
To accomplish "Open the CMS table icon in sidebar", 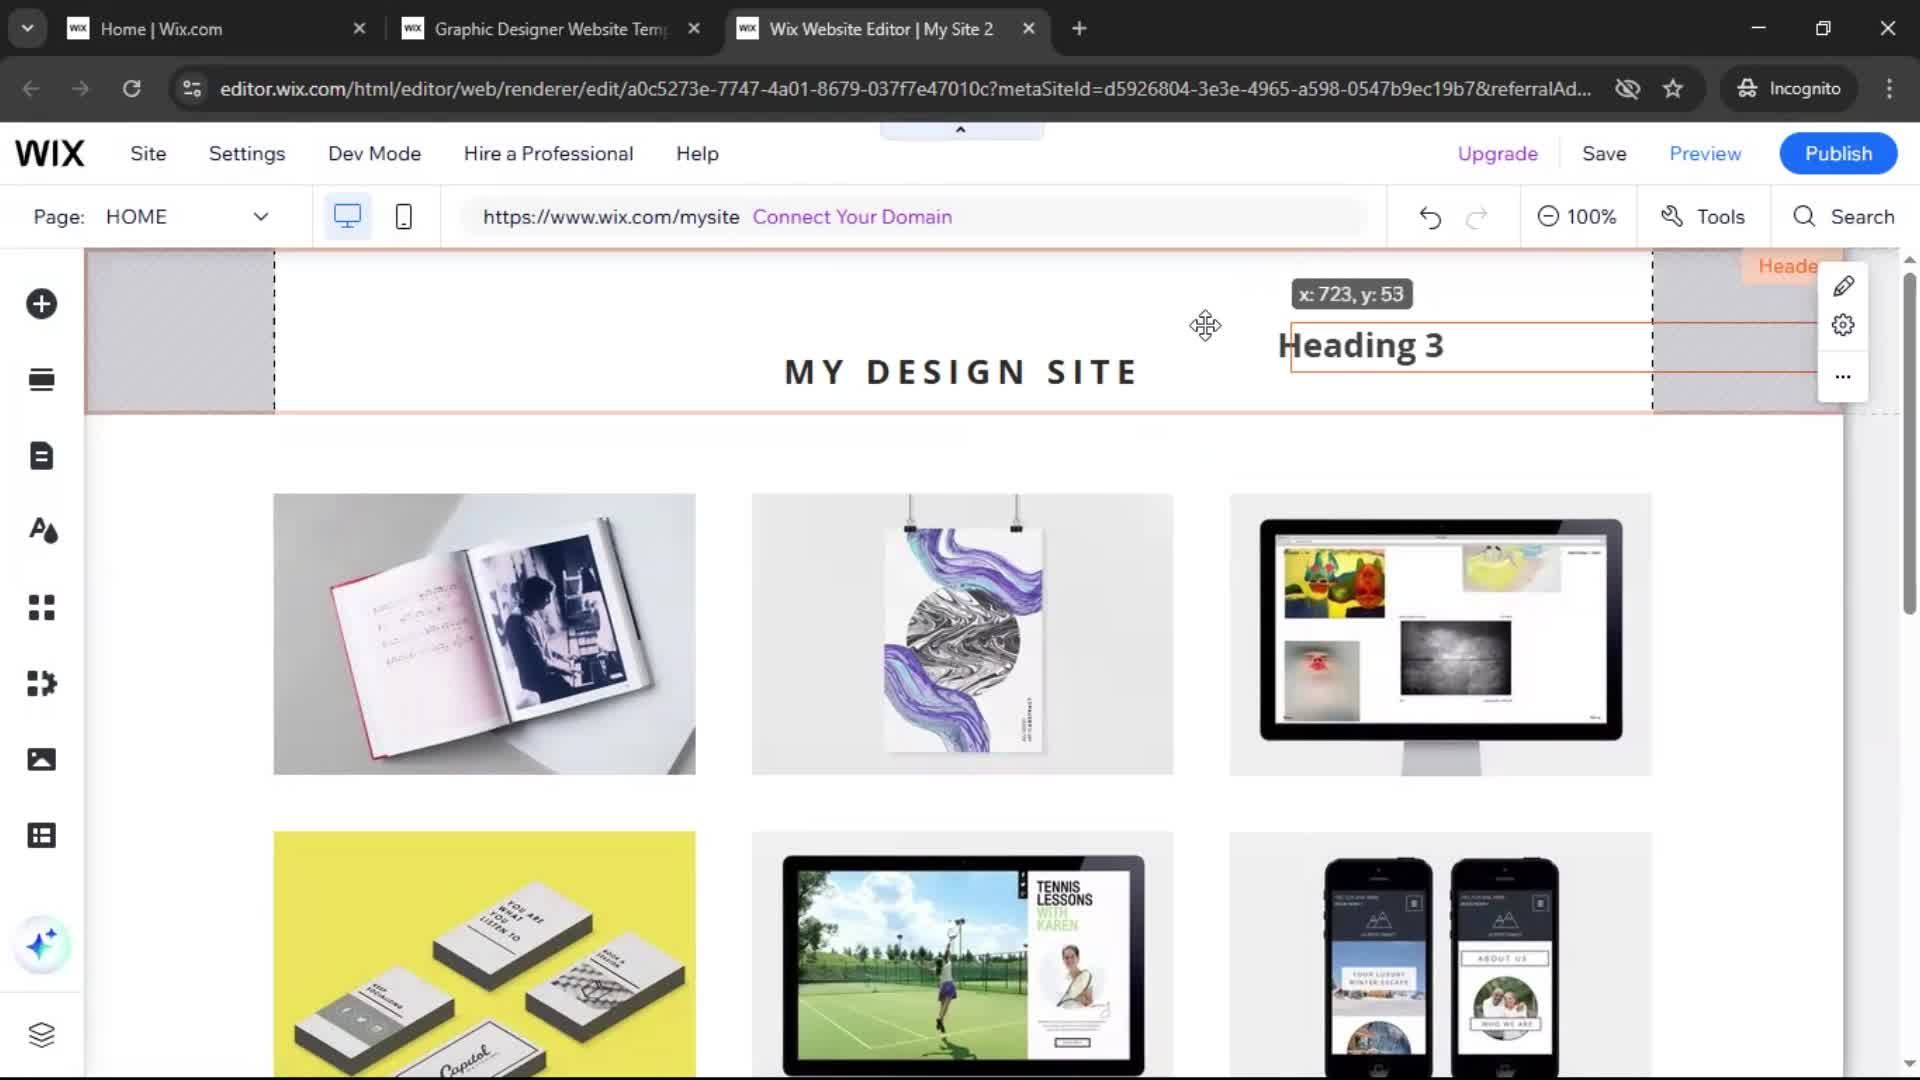I will 41,835.
